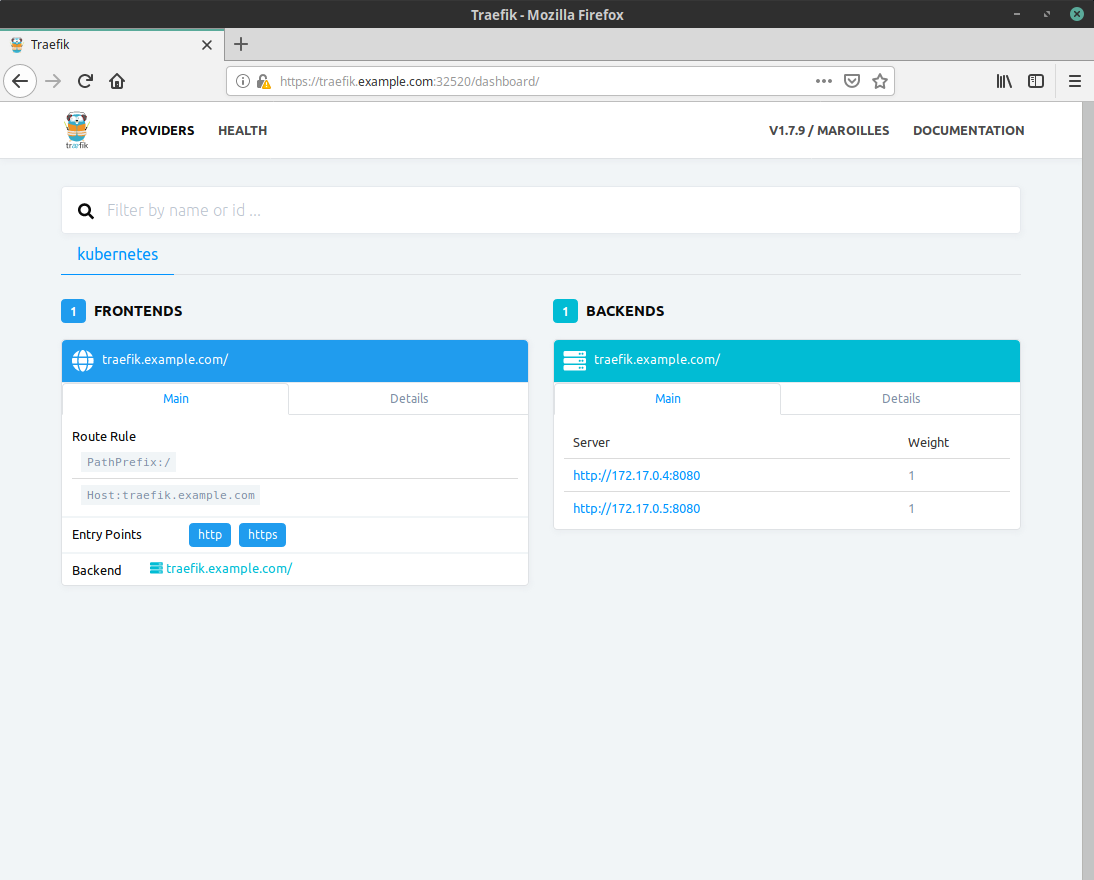Click the frontend traefik.example.com/ header title

point(165,359)
